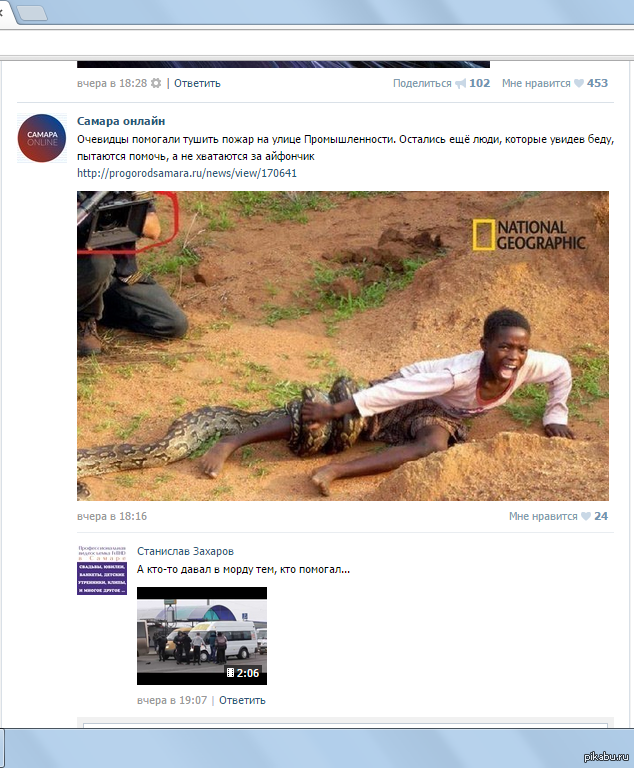Click the film icon on video duration badge
Viewport: 634px width, 768px height.
coord(230,673)
